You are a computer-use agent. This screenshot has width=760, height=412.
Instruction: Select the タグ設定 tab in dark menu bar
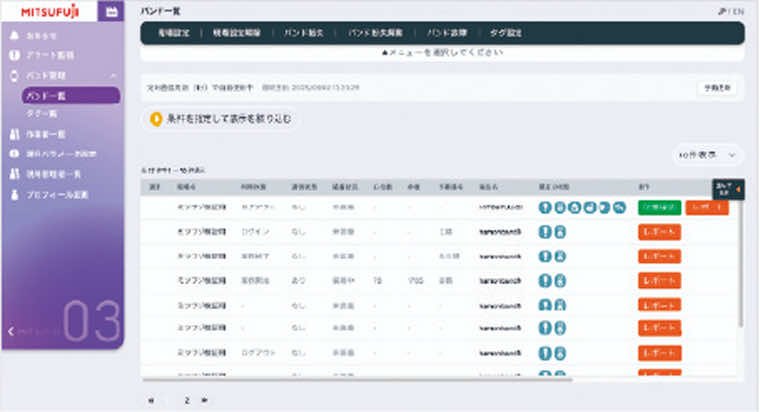pyautogui.click(x=506, y=33)
